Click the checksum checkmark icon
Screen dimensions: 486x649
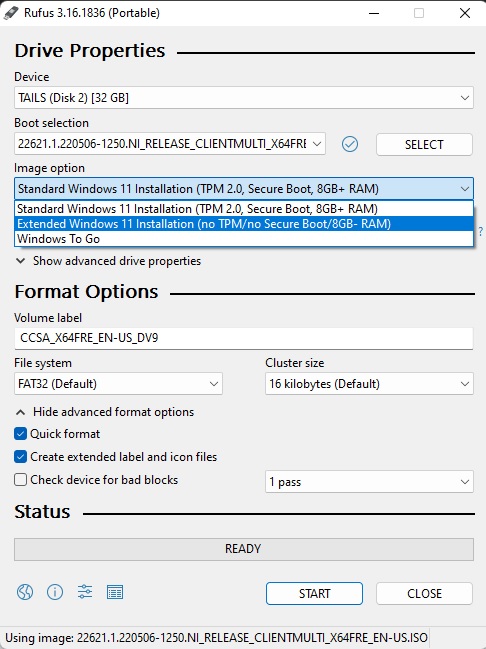point(350,144)
